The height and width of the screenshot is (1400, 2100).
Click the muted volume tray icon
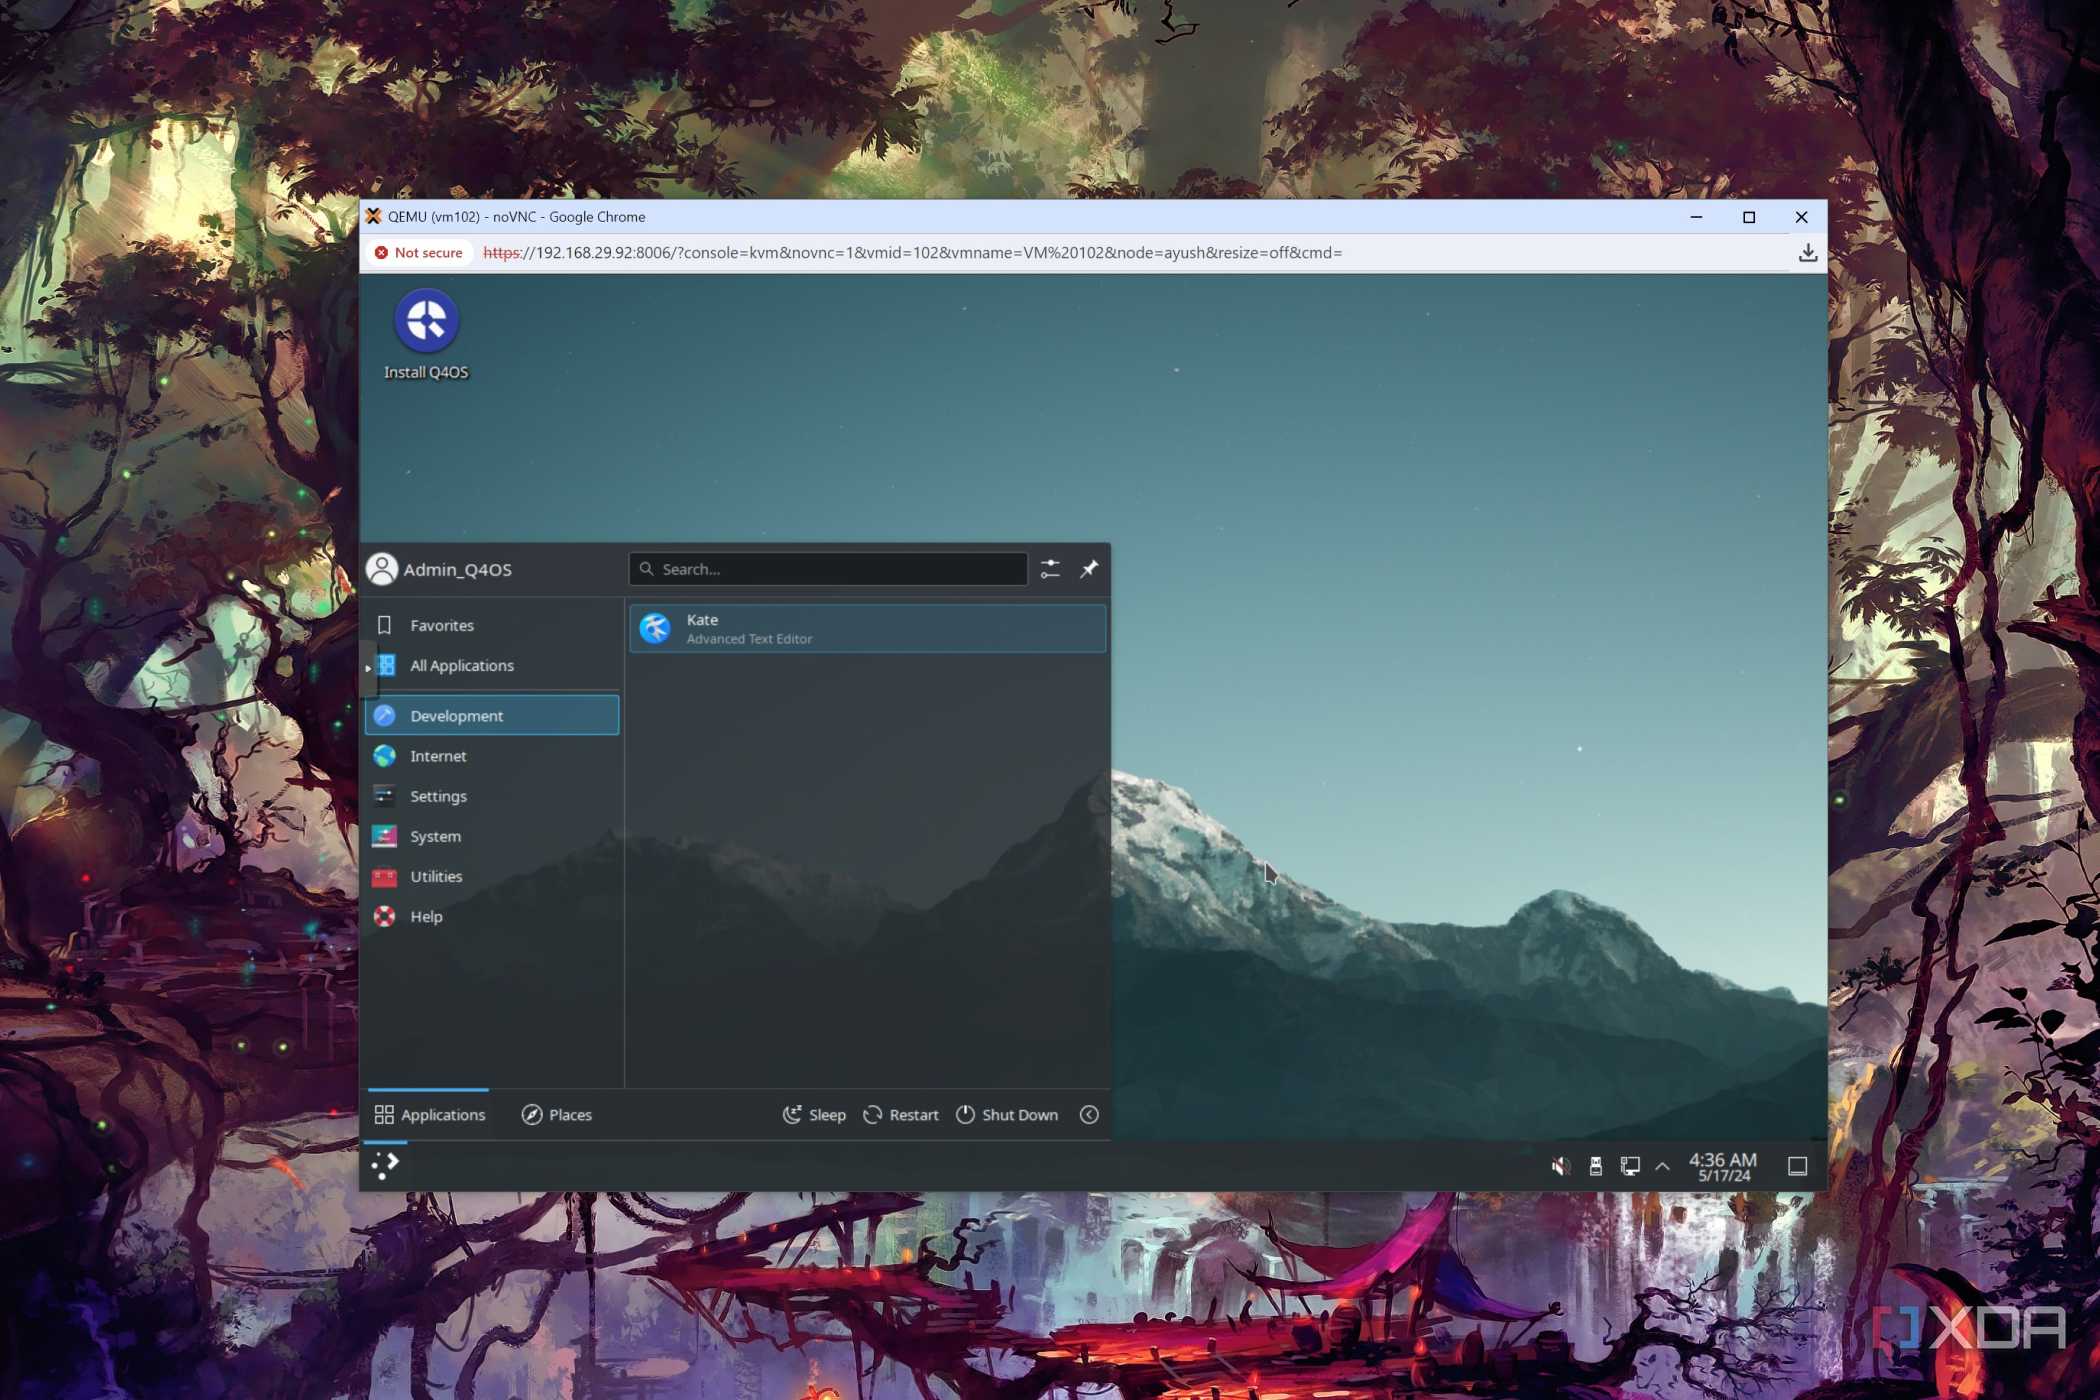point(1560,1166)
